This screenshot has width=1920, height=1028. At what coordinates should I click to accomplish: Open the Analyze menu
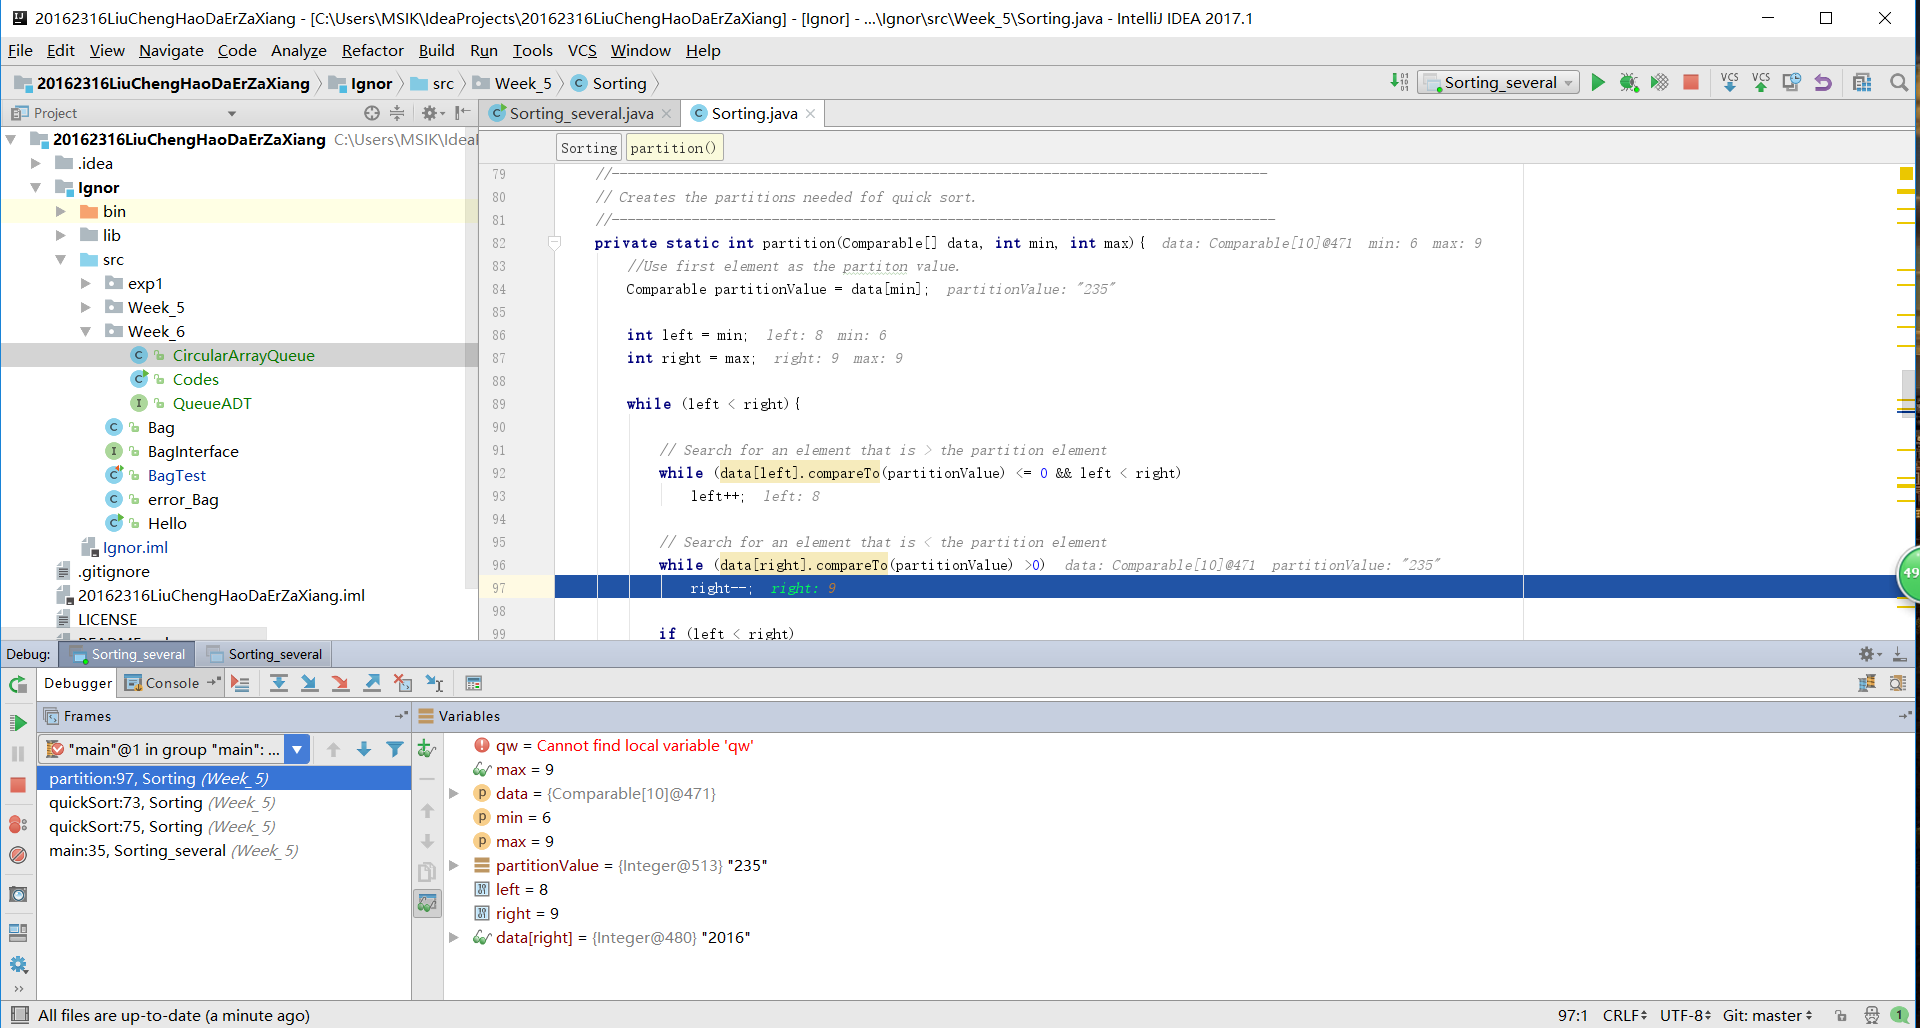click(x=298, y=50)
